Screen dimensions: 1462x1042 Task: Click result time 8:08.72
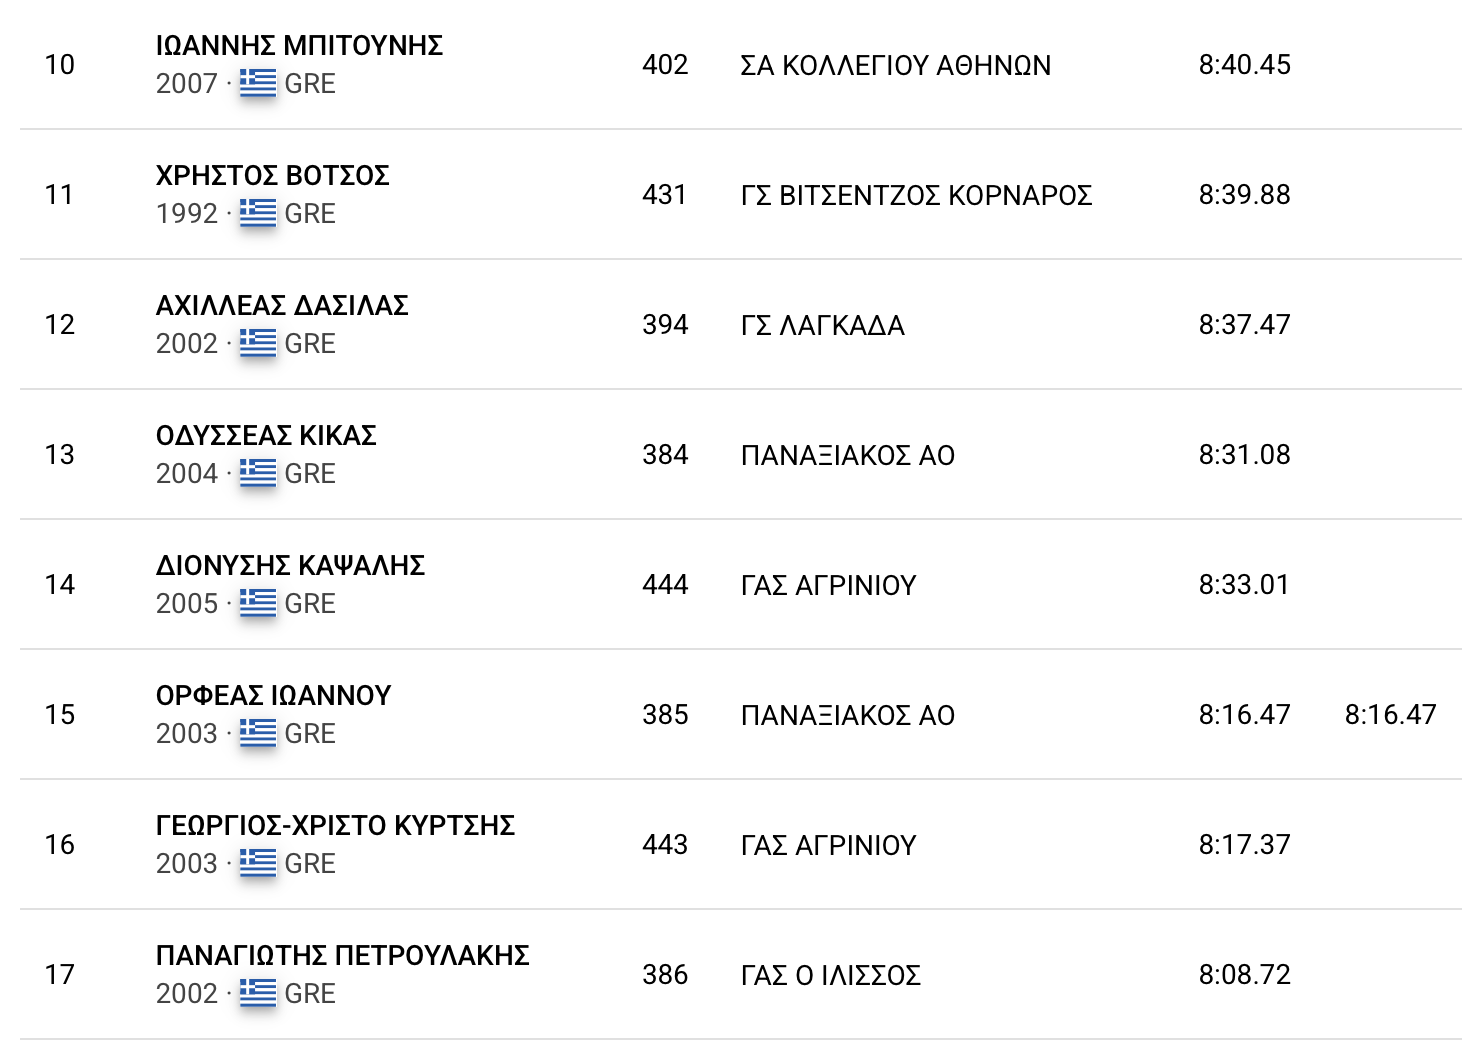point(1244,975)
